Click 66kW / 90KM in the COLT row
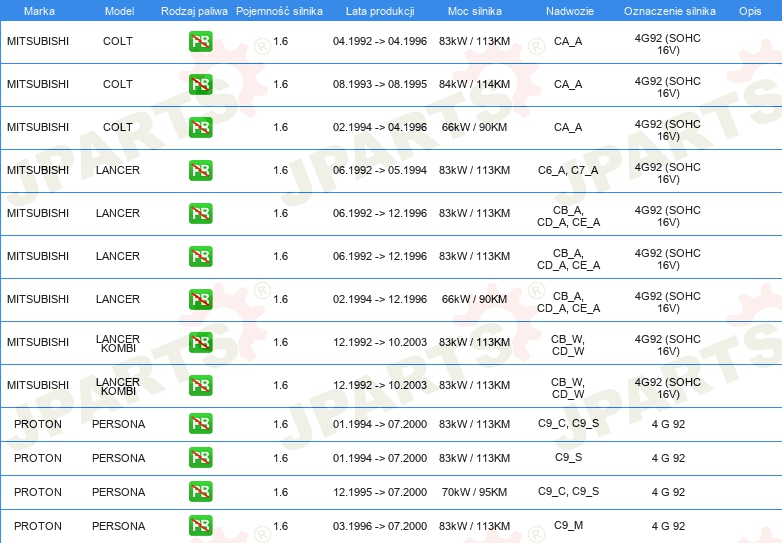The height and width of the screenshot is (543, 782). pos(474,127)
